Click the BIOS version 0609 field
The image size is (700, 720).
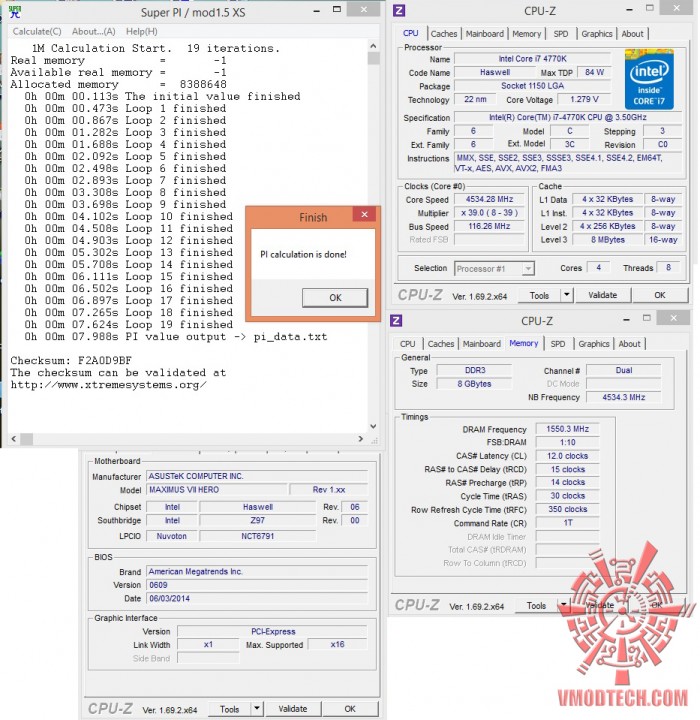[x=257, y=585]
